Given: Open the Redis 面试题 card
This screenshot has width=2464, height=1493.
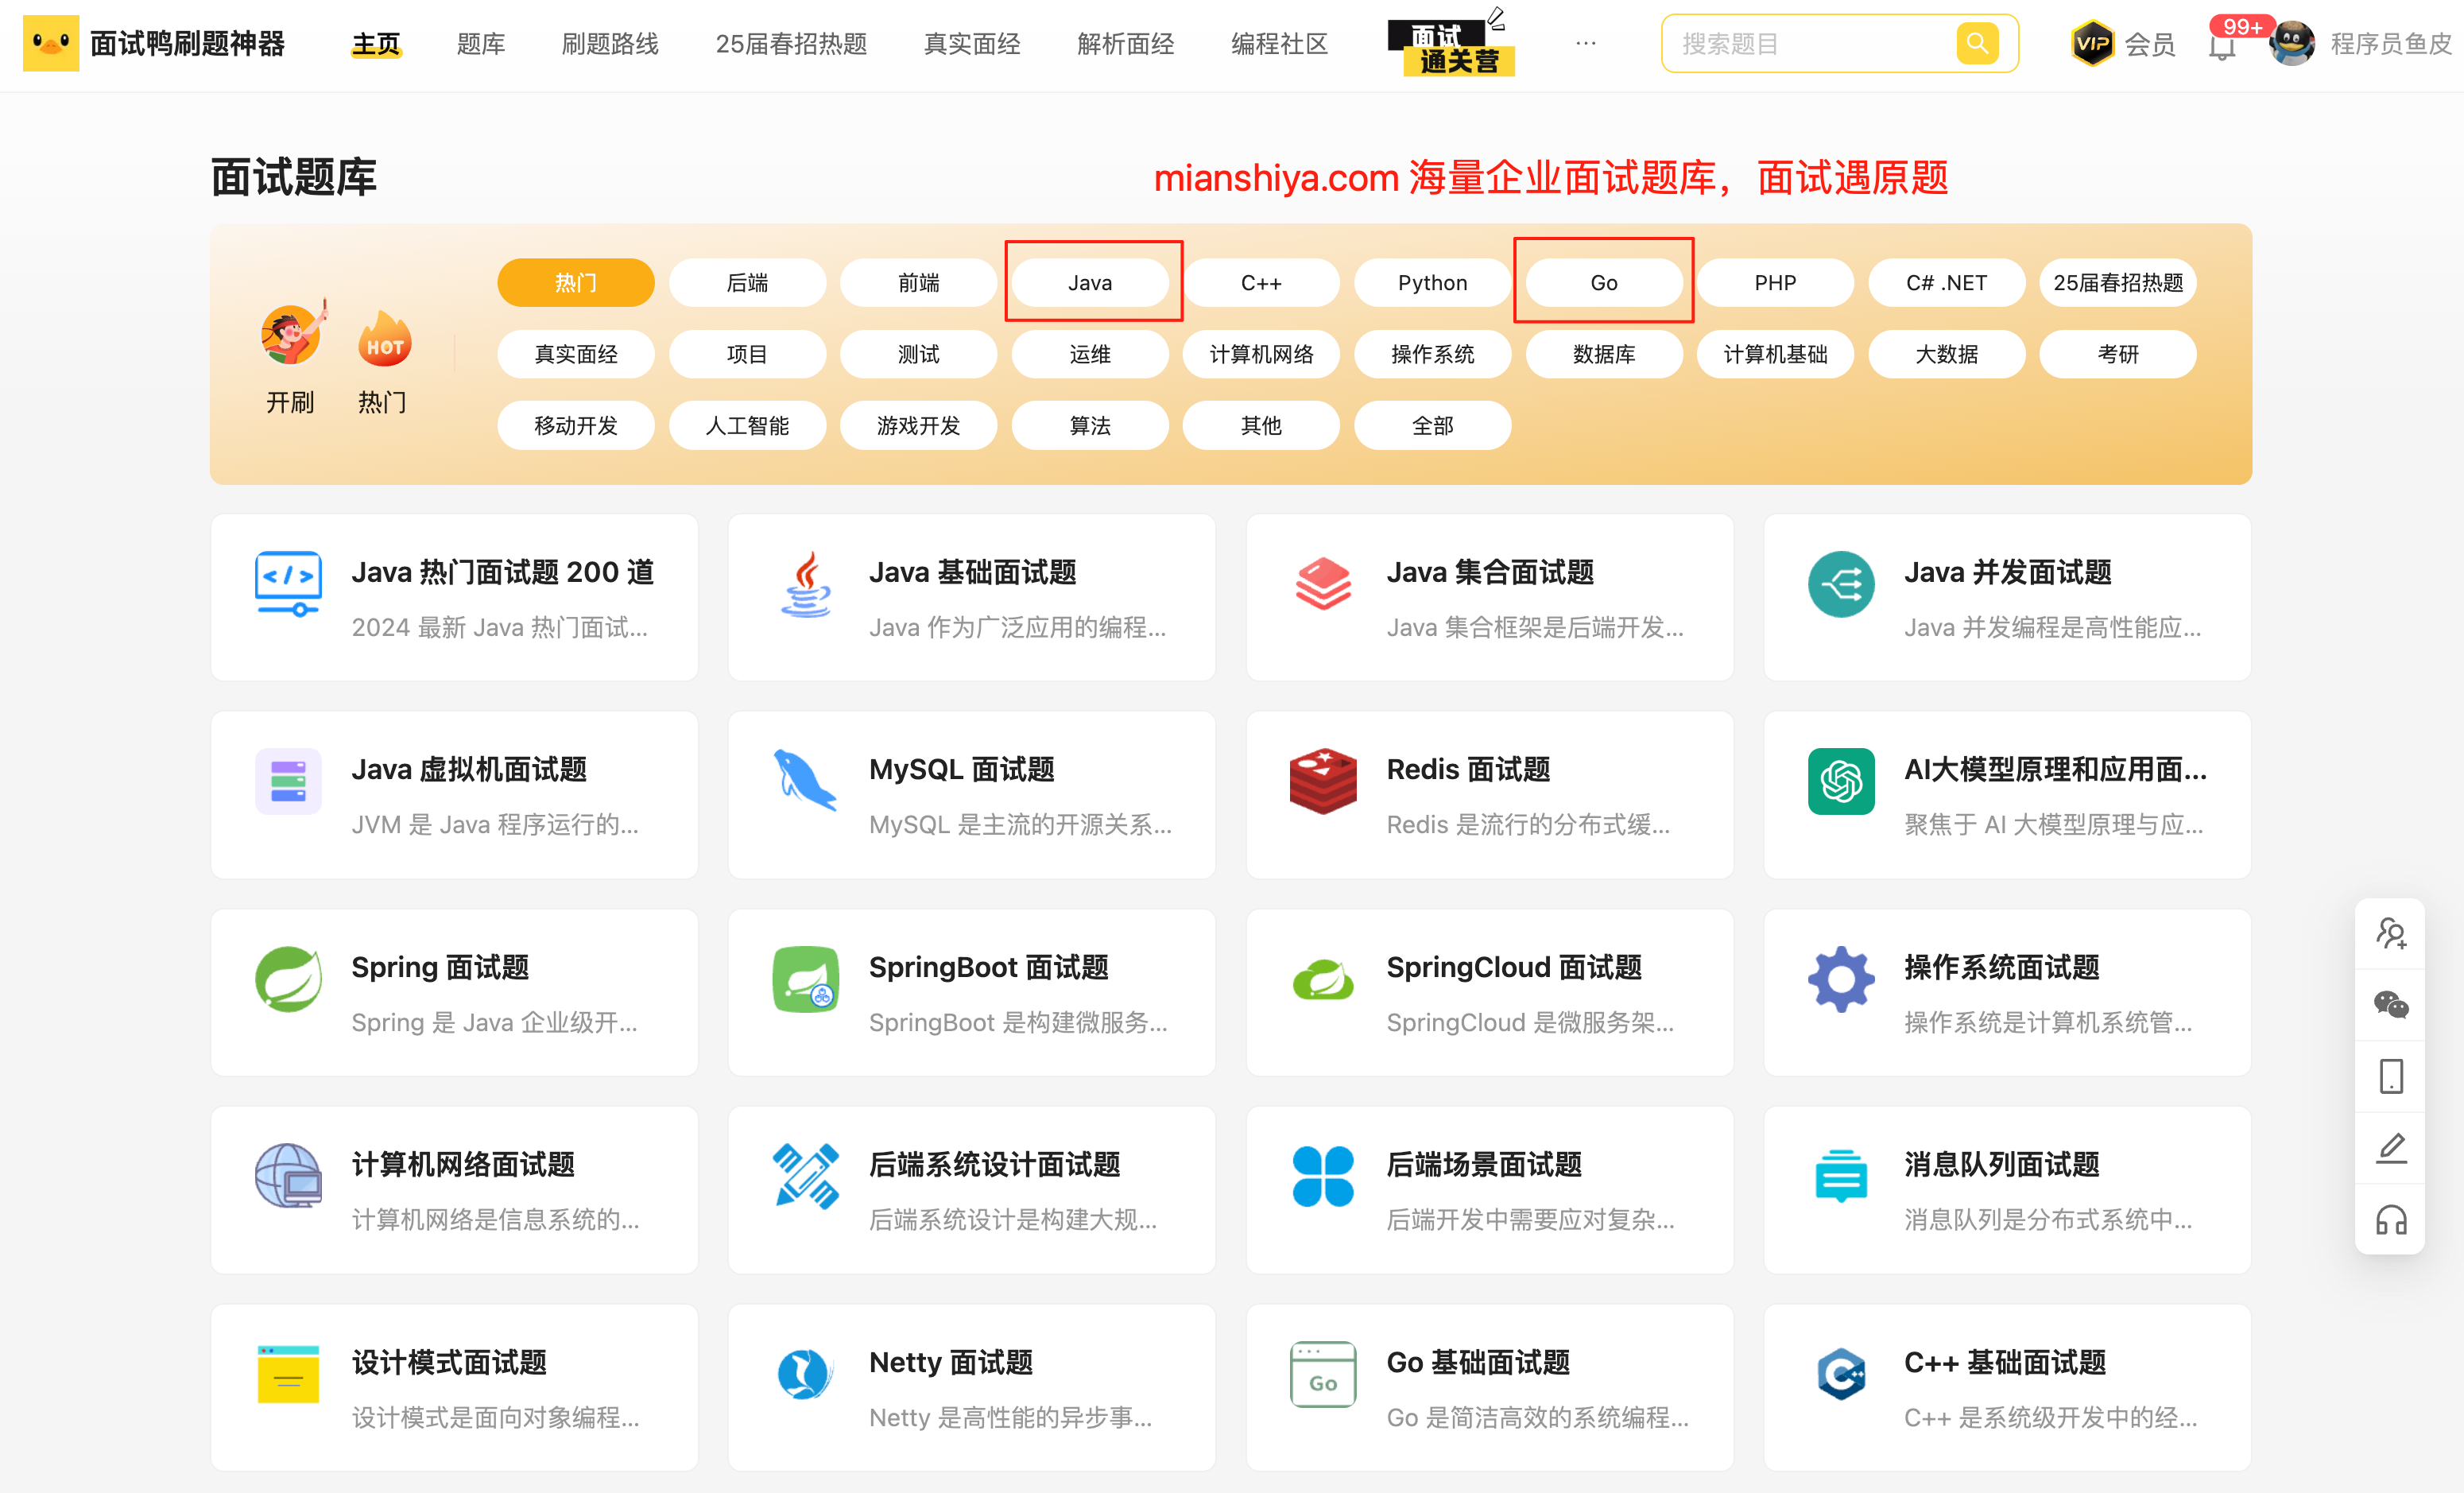Looking at the screenshot, I should pyautogui.click(x=1489, y=795).
